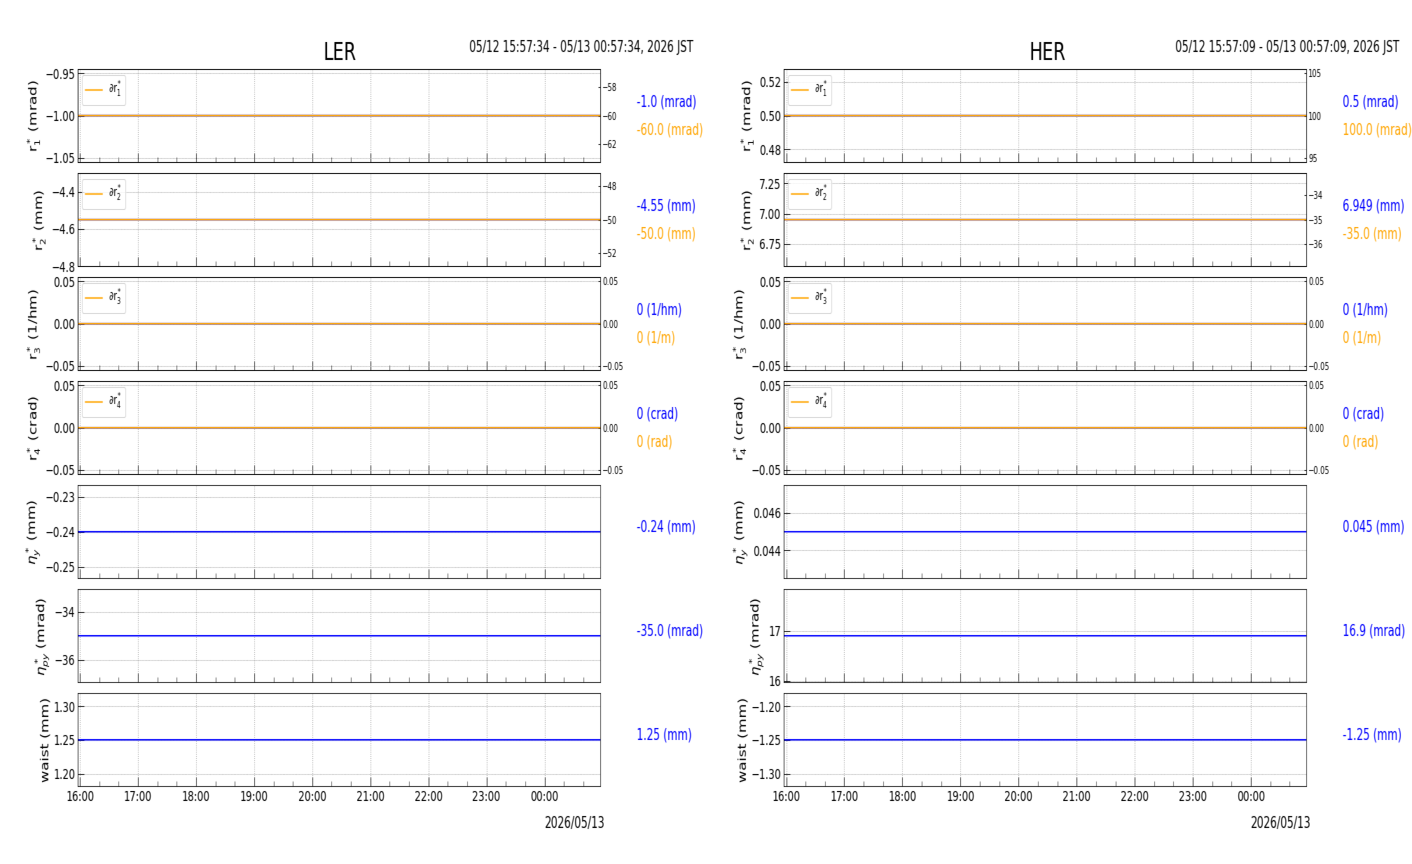Click the LER 0 (crad) value

tap(657, 414)
